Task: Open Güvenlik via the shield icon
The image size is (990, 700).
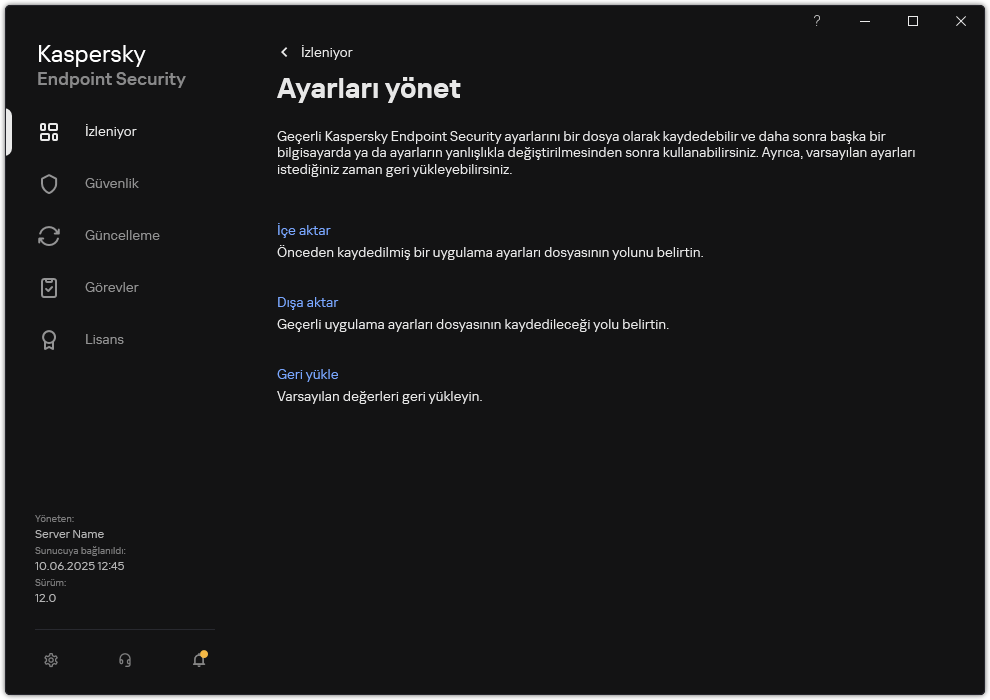Action: pos(49,183)
